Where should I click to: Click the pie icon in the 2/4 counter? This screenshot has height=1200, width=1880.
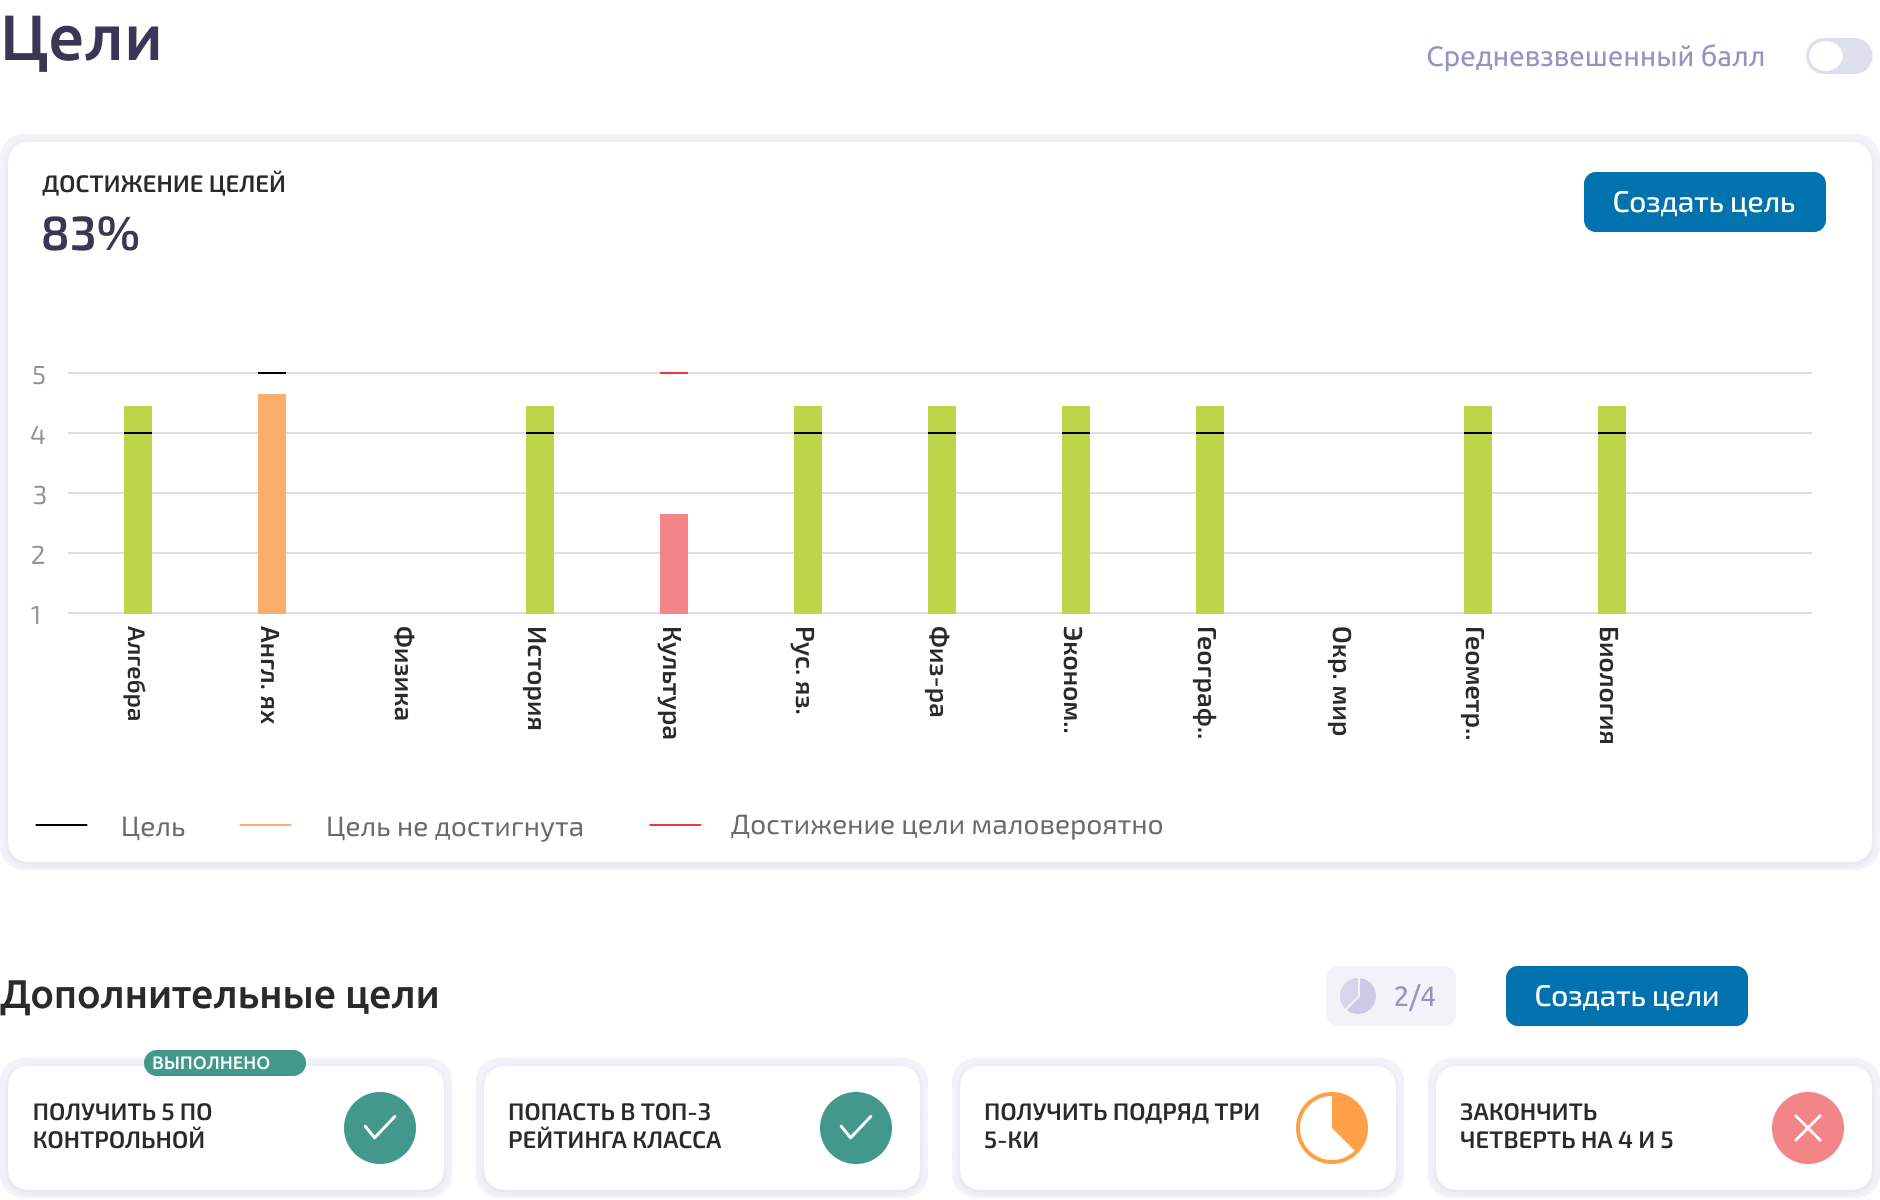click(x=1358, y=996)
